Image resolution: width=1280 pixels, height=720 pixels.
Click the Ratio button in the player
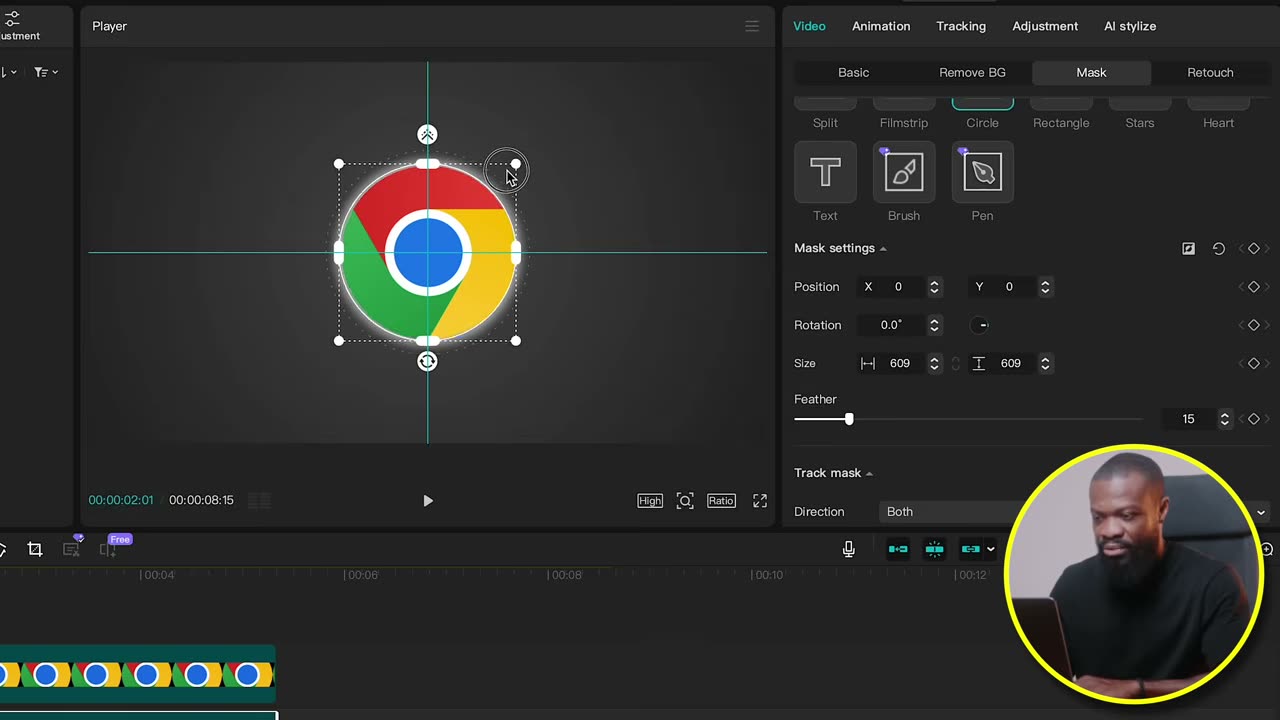pyautogui.click(x=721, y=501)
